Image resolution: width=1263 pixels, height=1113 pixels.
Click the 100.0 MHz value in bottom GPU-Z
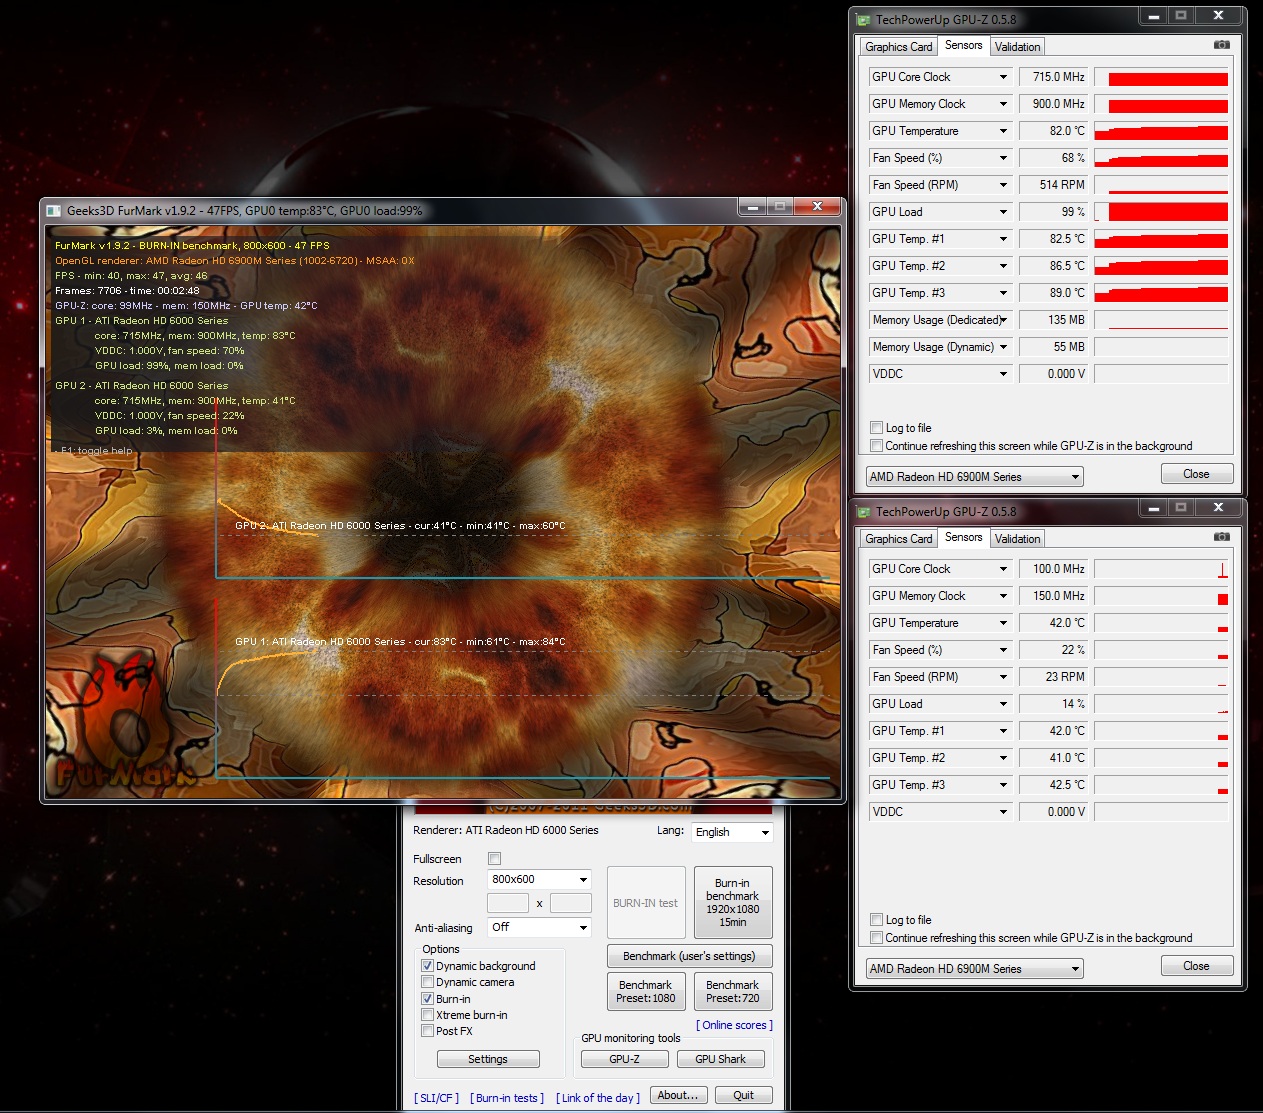coord(1054,569)
